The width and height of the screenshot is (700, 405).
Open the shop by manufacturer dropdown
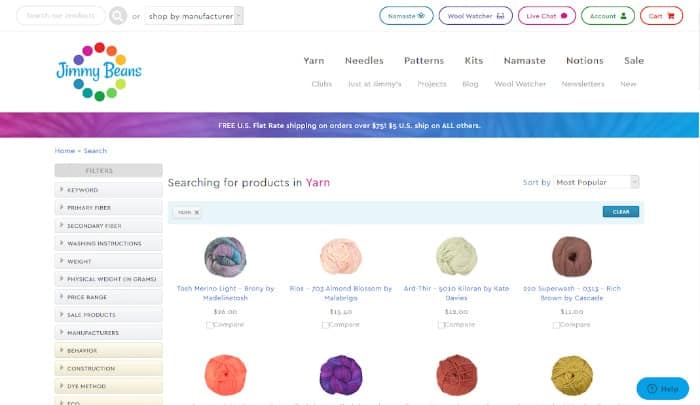click(194, 16)
